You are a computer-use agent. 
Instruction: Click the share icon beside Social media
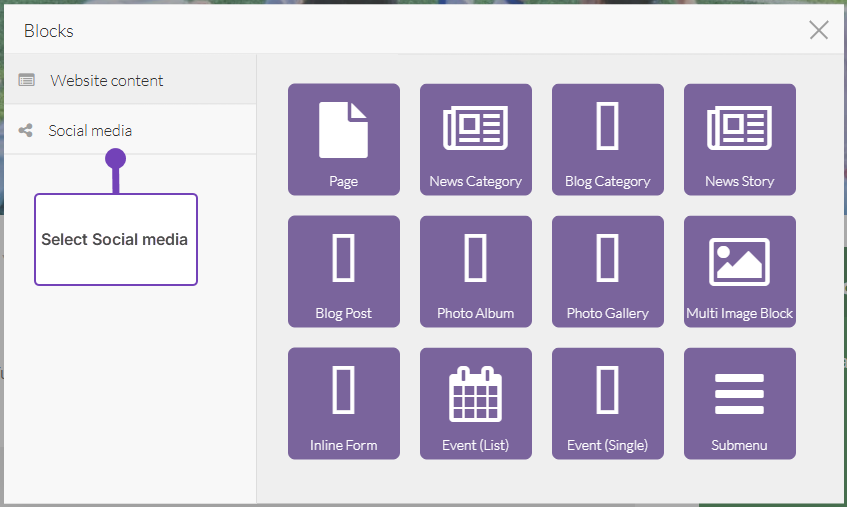[26, 130]
